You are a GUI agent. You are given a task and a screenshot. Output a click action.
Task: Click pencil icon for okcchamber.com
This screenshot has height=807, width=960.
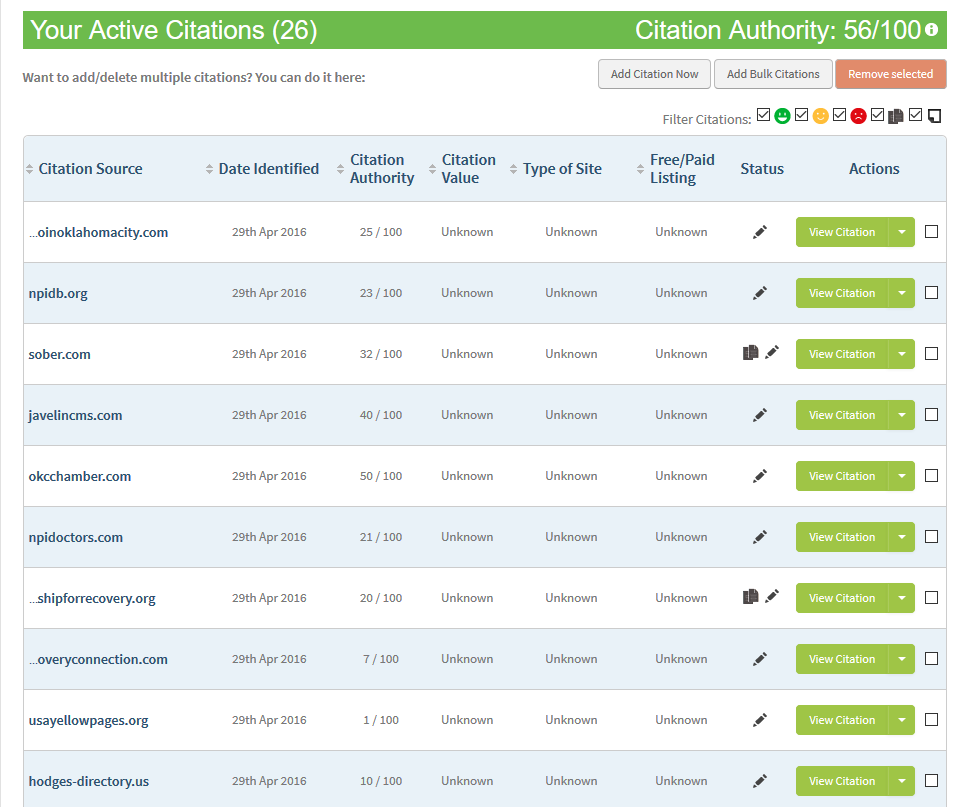coord(760,476)
